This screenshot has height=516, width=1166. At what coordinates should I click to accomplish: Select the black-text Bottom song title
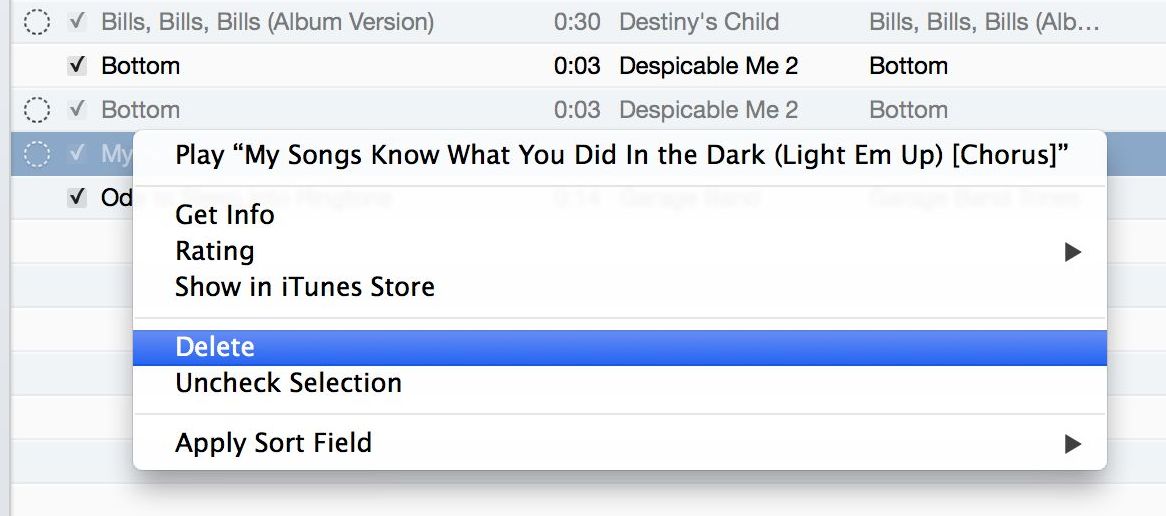click(141, 66)
